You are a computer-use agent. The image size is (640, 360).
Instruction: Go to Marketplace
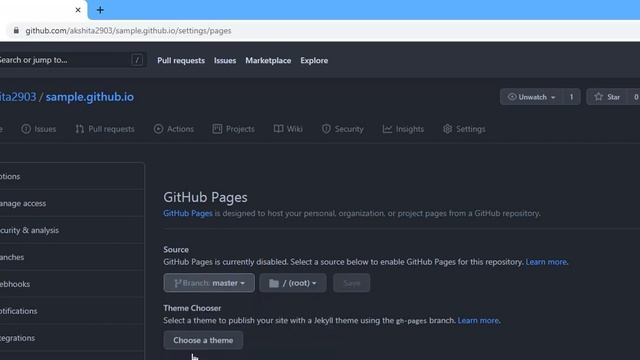268,60
